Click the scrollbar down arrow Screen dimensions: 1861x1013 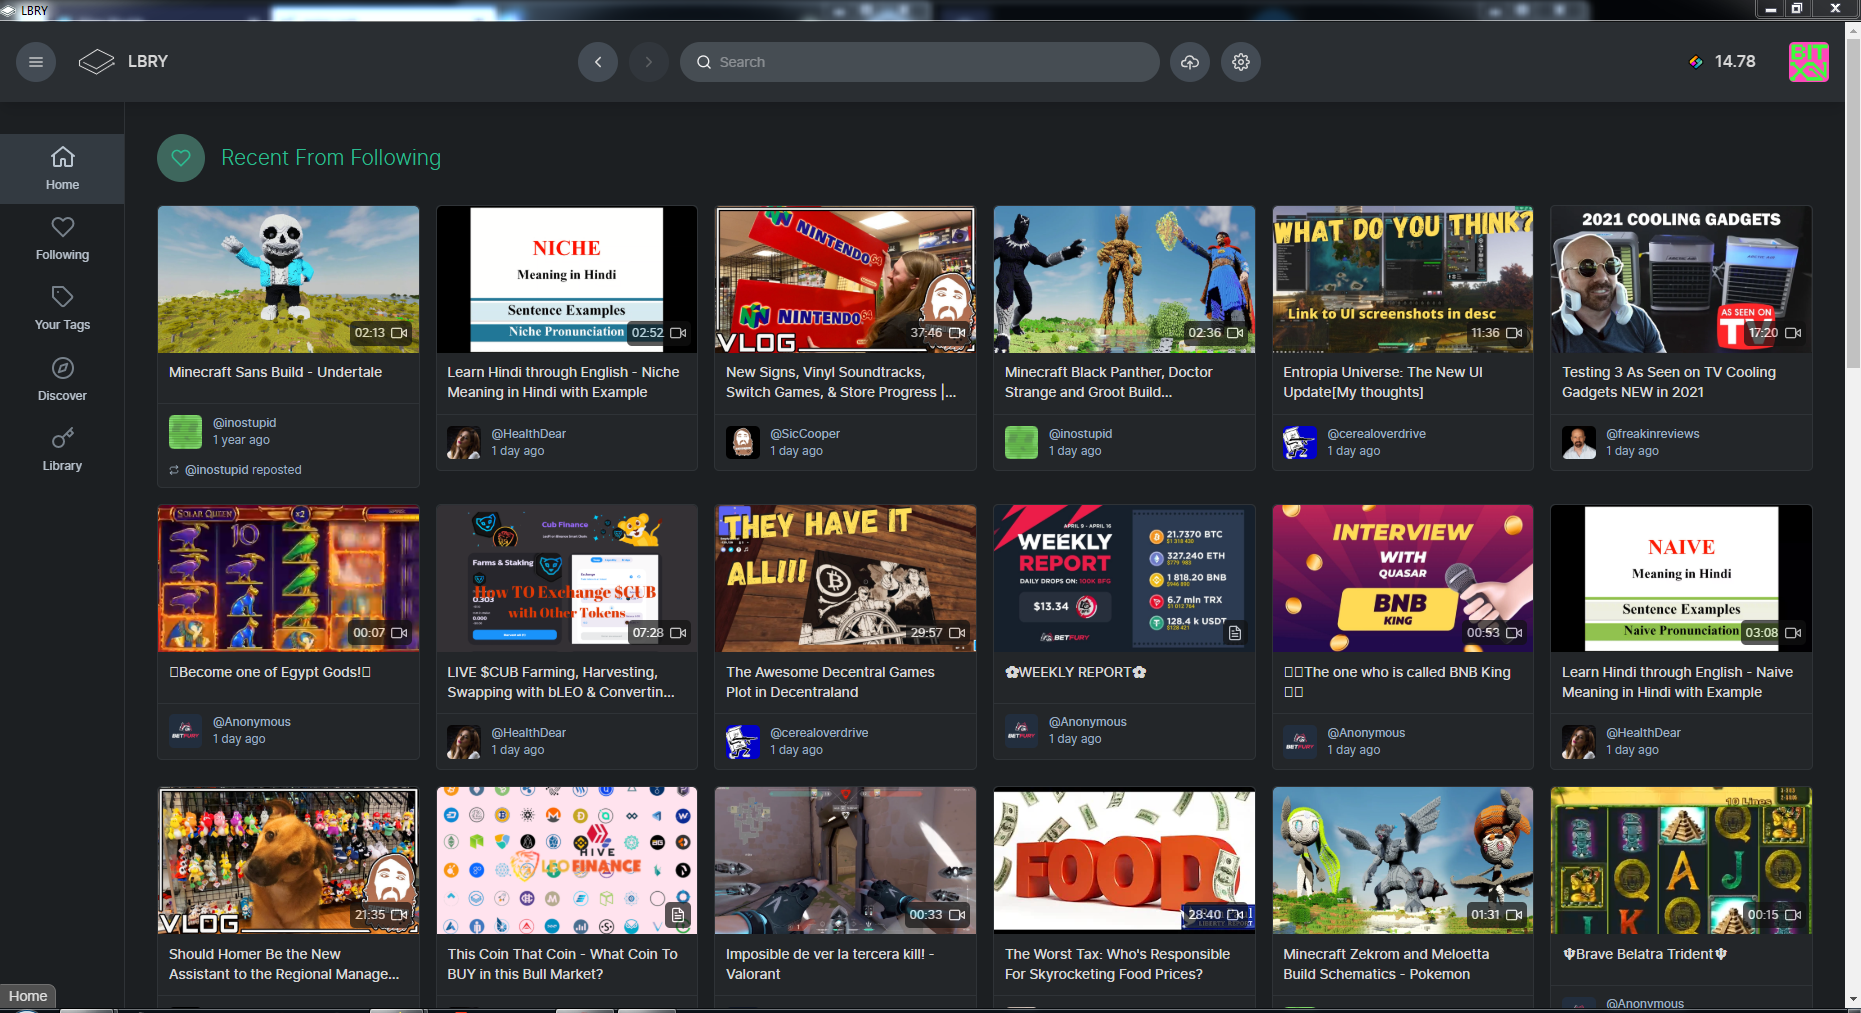click(x=1853, y=999)
